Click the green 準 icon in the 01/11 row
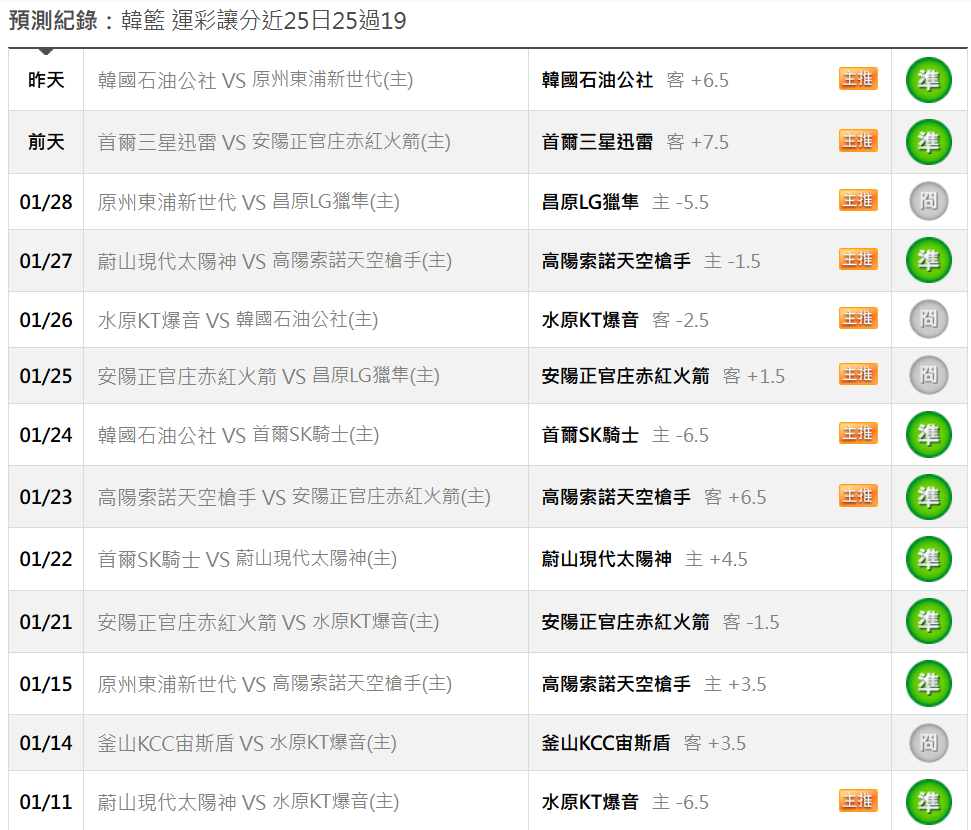Screen dimensions: 971x830 (928, 802)
